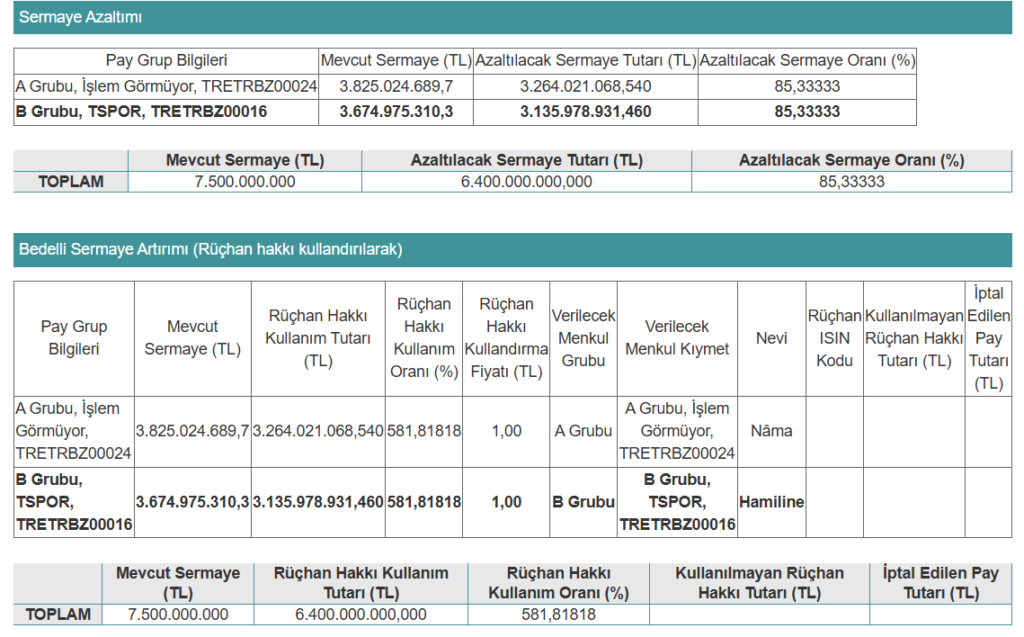
Task: Select 6.400.000.000,000 in capital reduction TOPLAM row
Action: pos(526,182)
